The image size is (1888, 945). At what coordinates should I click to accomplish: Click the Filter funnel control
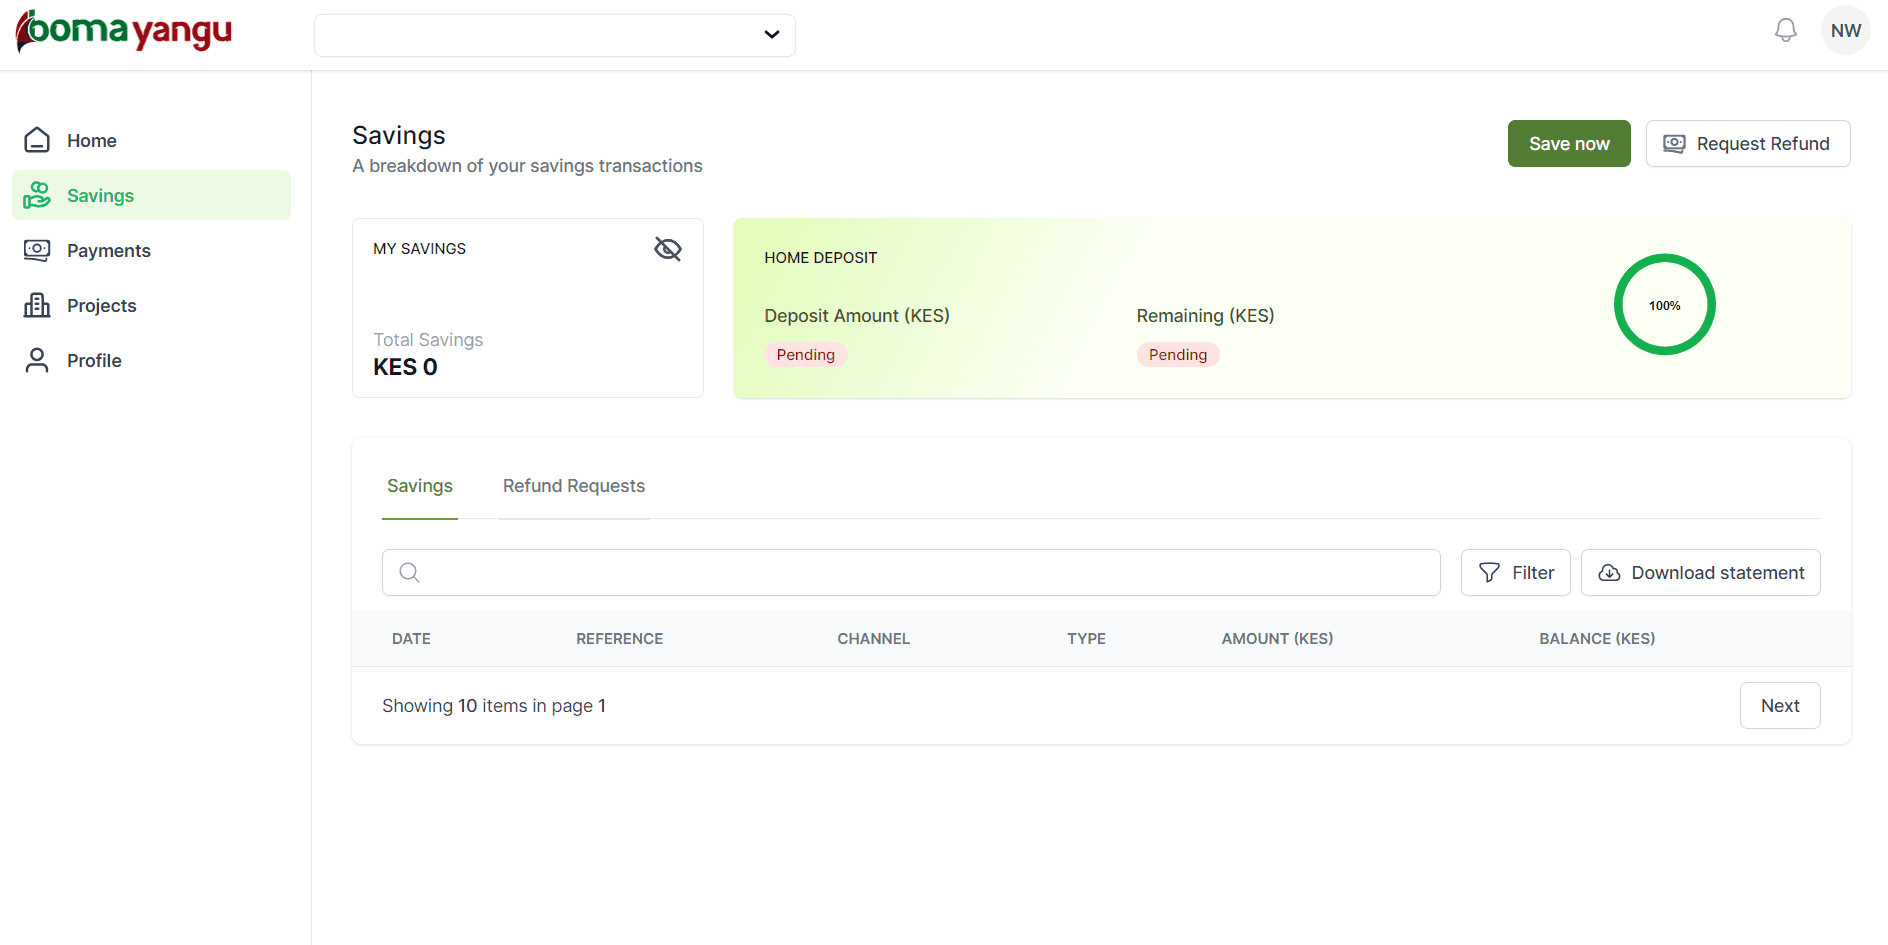1515,572
